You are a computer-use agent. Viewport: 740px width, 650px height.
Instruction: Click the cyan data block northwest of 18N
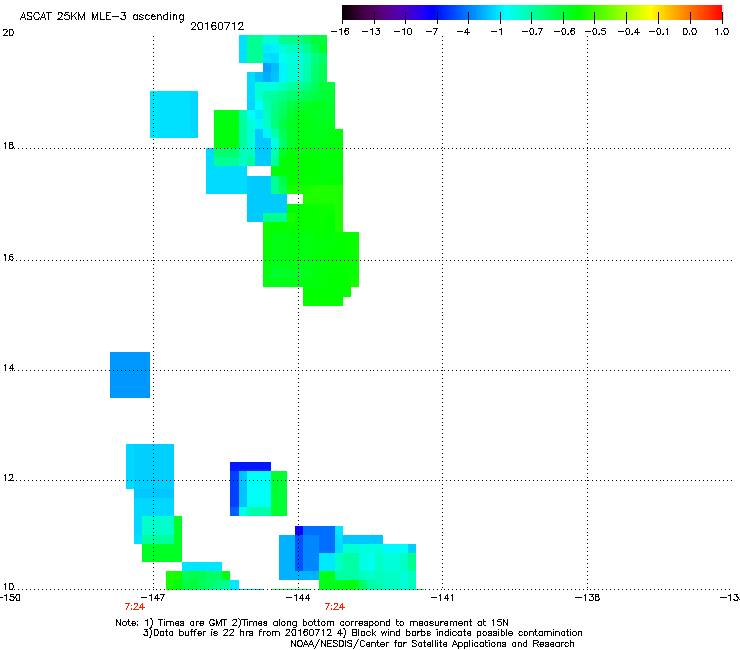(x=174, y=114)
